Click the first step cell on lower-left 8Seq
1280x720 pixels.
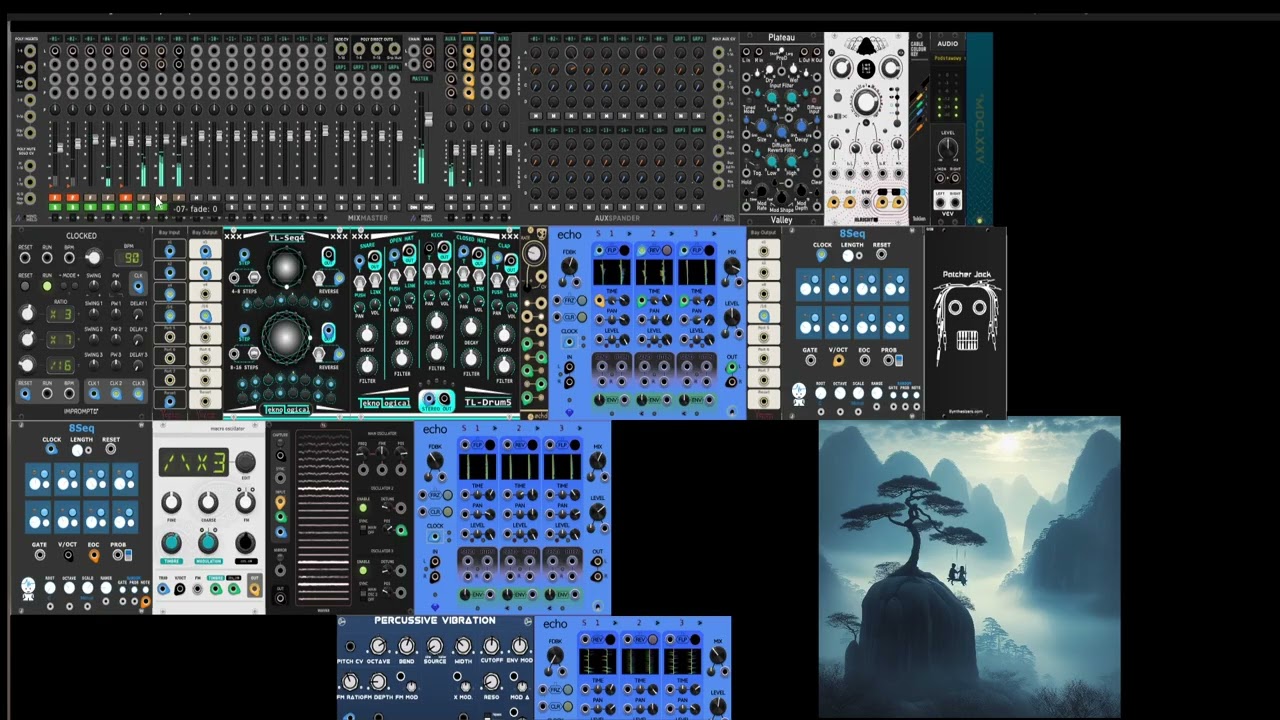point(38,481)
